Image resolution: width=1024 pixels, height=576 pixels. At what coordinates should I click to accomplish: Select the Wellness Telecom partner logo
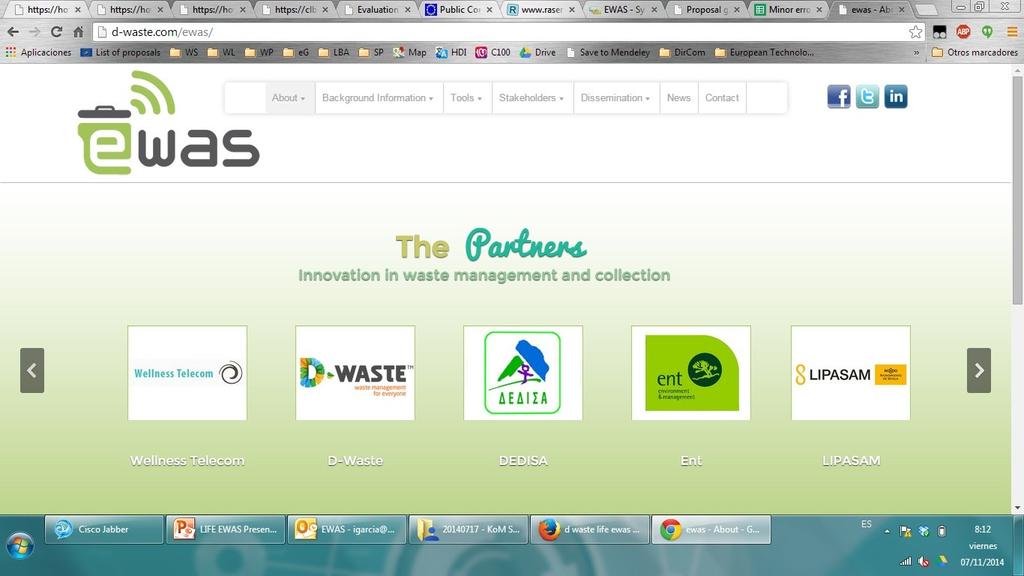187,373
